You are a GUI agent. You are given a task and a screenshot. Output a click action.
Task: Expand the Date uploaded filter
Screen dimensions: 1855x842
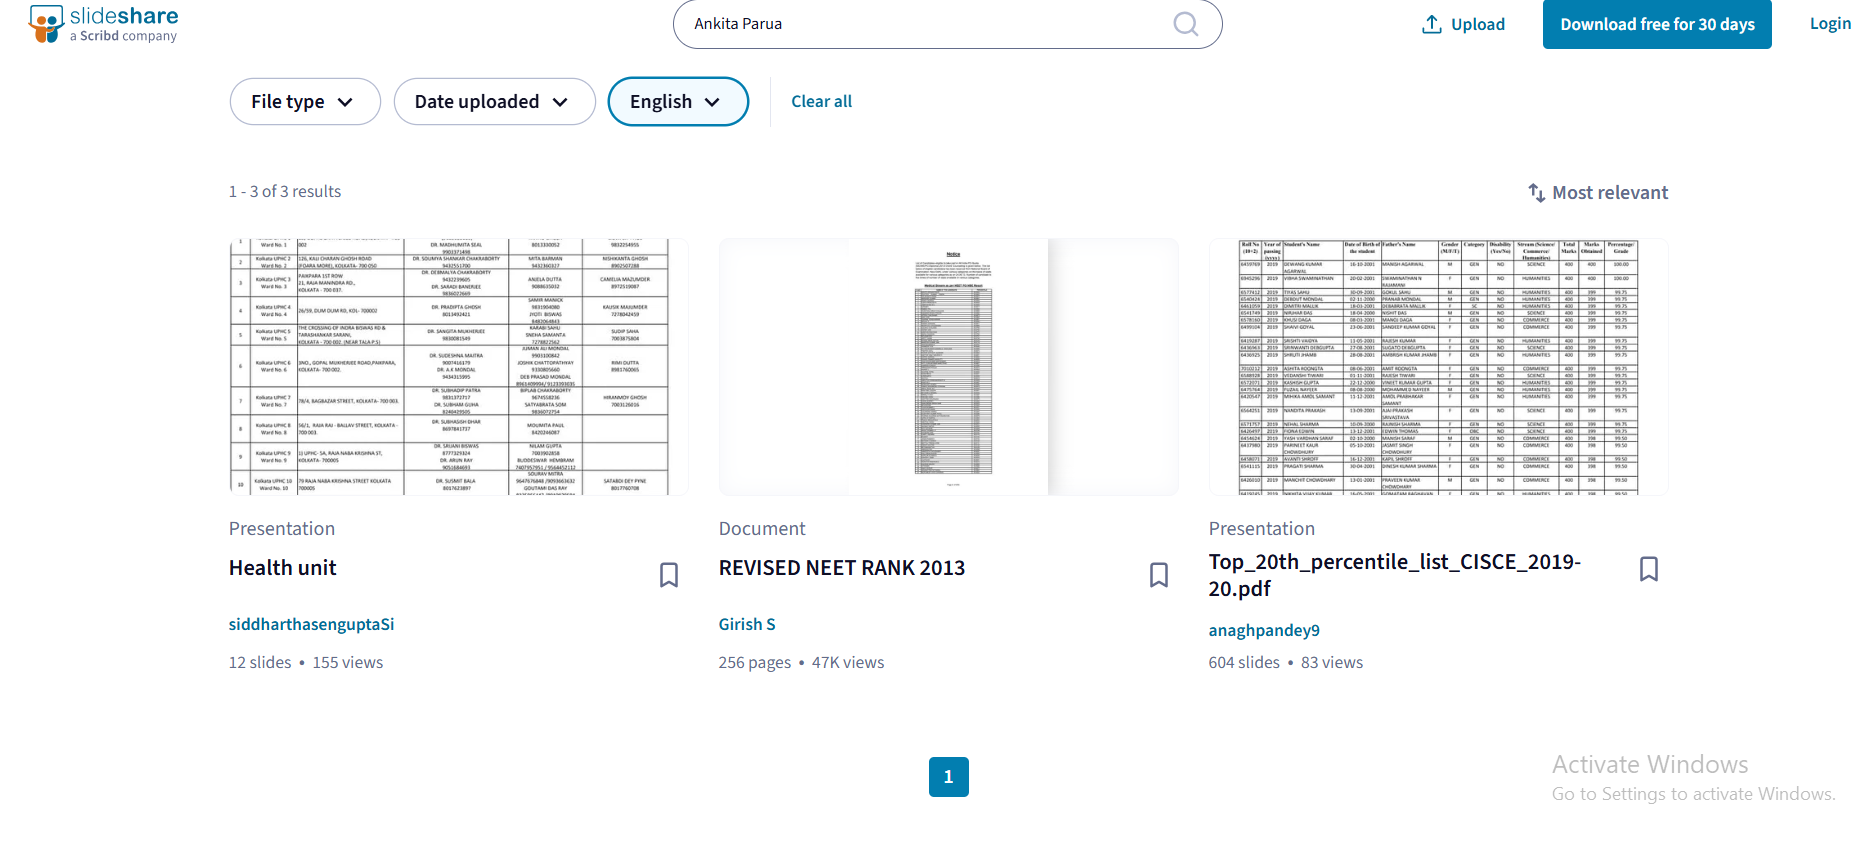coord(494,102)
